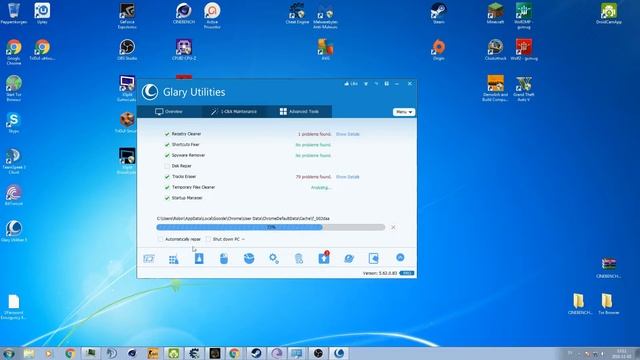640x360 pixels.
Task: Open the Cheat Engine desktop shortcut
Action: (297, 13)
